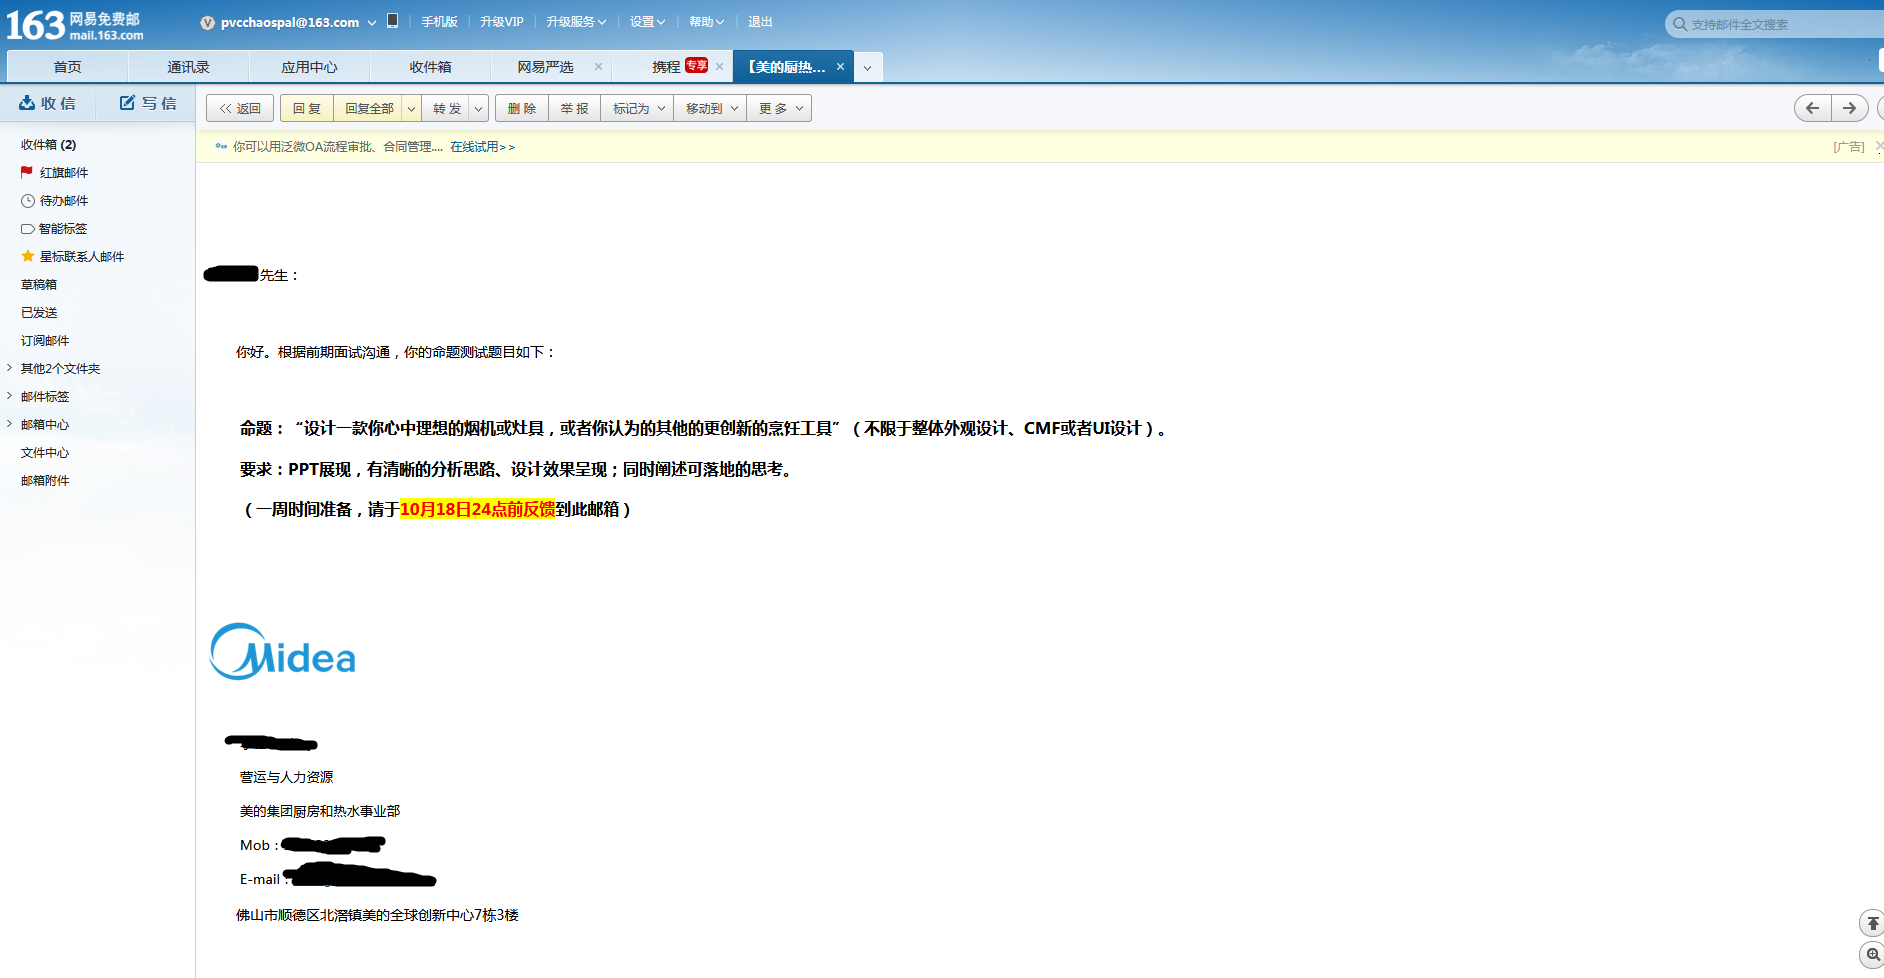Click the 返回 back button
Image resolution: width=1884 pixels, height=978 pixels.
pos(240,108)
